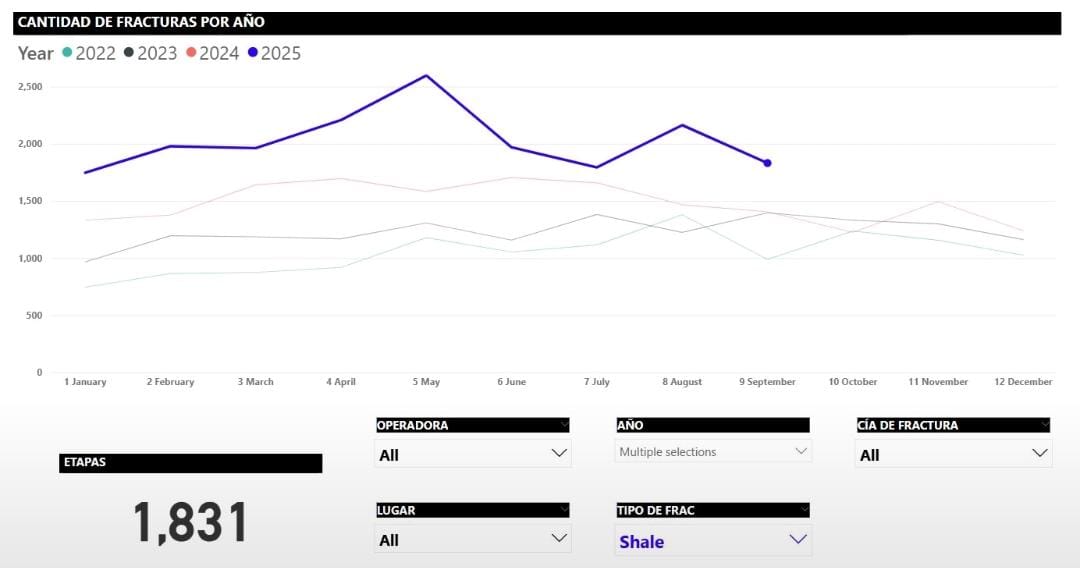Highlight the 2025 series legend dot
Screen dimensions: 1080x568
[x=253, y=53]
